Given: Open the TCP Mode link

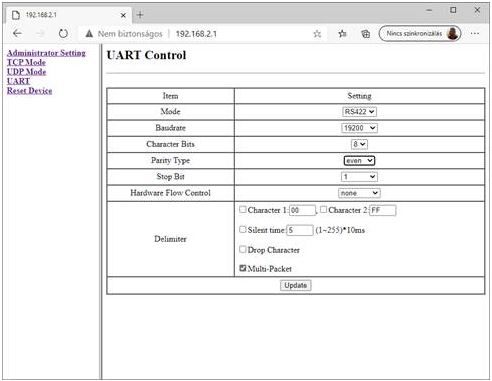Looking at the screenshot, I should tap(26, 62).
